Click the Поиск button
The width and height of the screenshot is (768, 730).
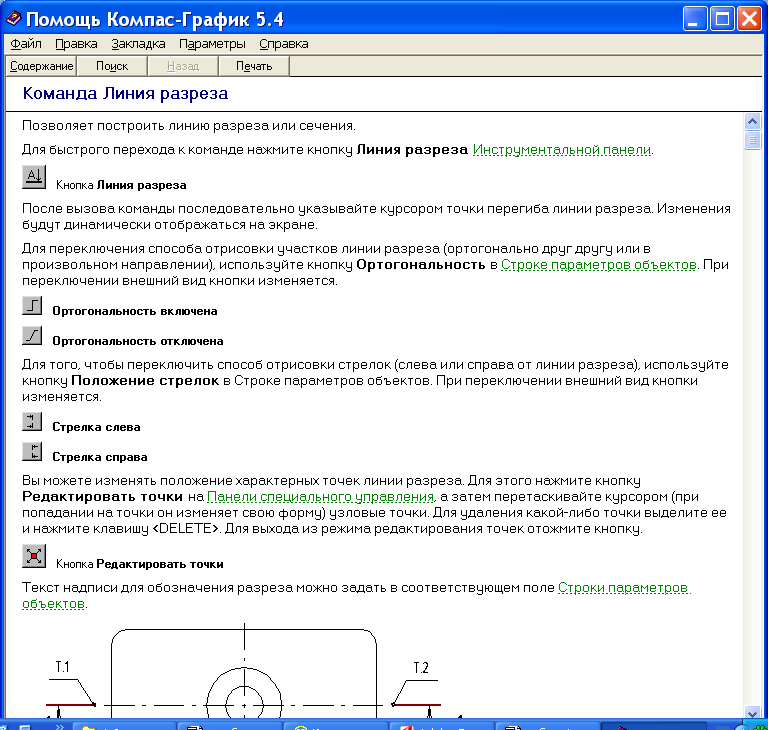coord(112,66)
